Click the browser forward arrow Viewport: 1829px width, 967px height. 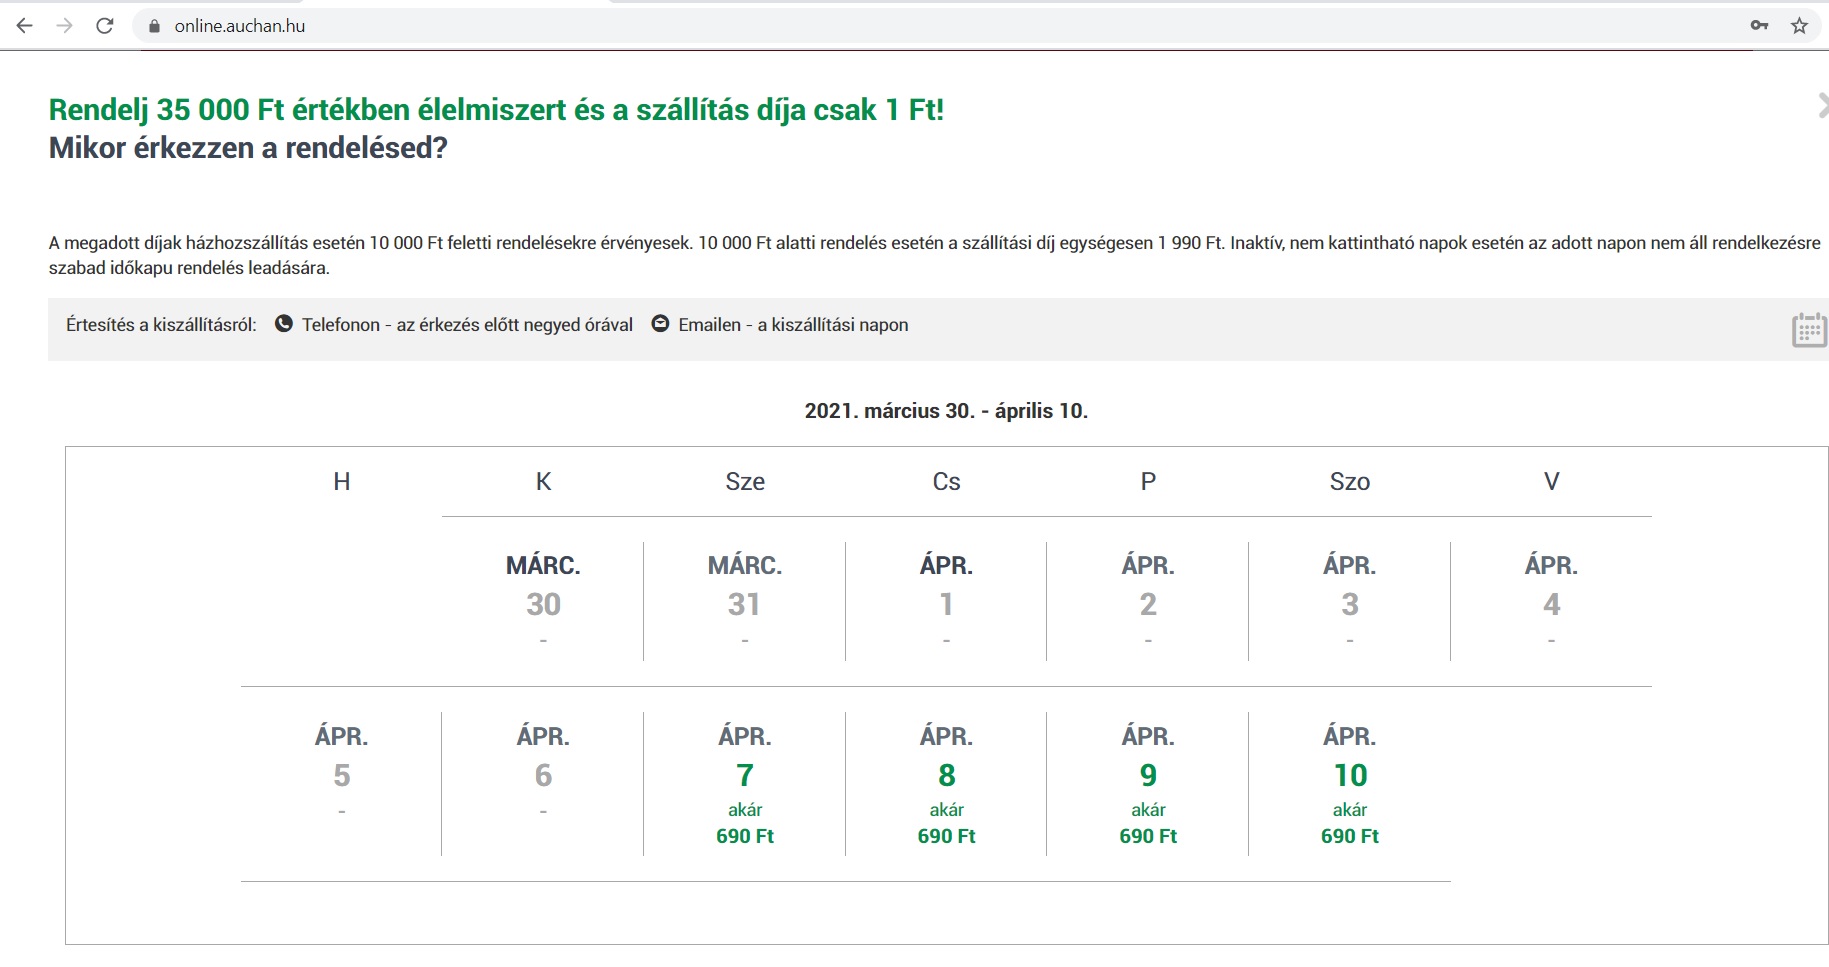(65, 26)
